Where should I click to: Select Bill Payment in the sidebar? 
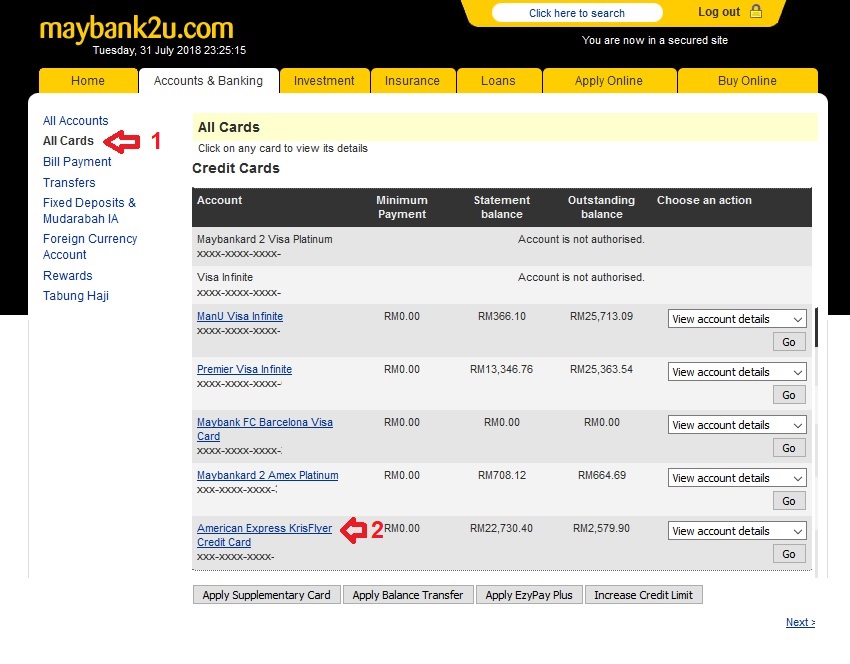(77, 162)
